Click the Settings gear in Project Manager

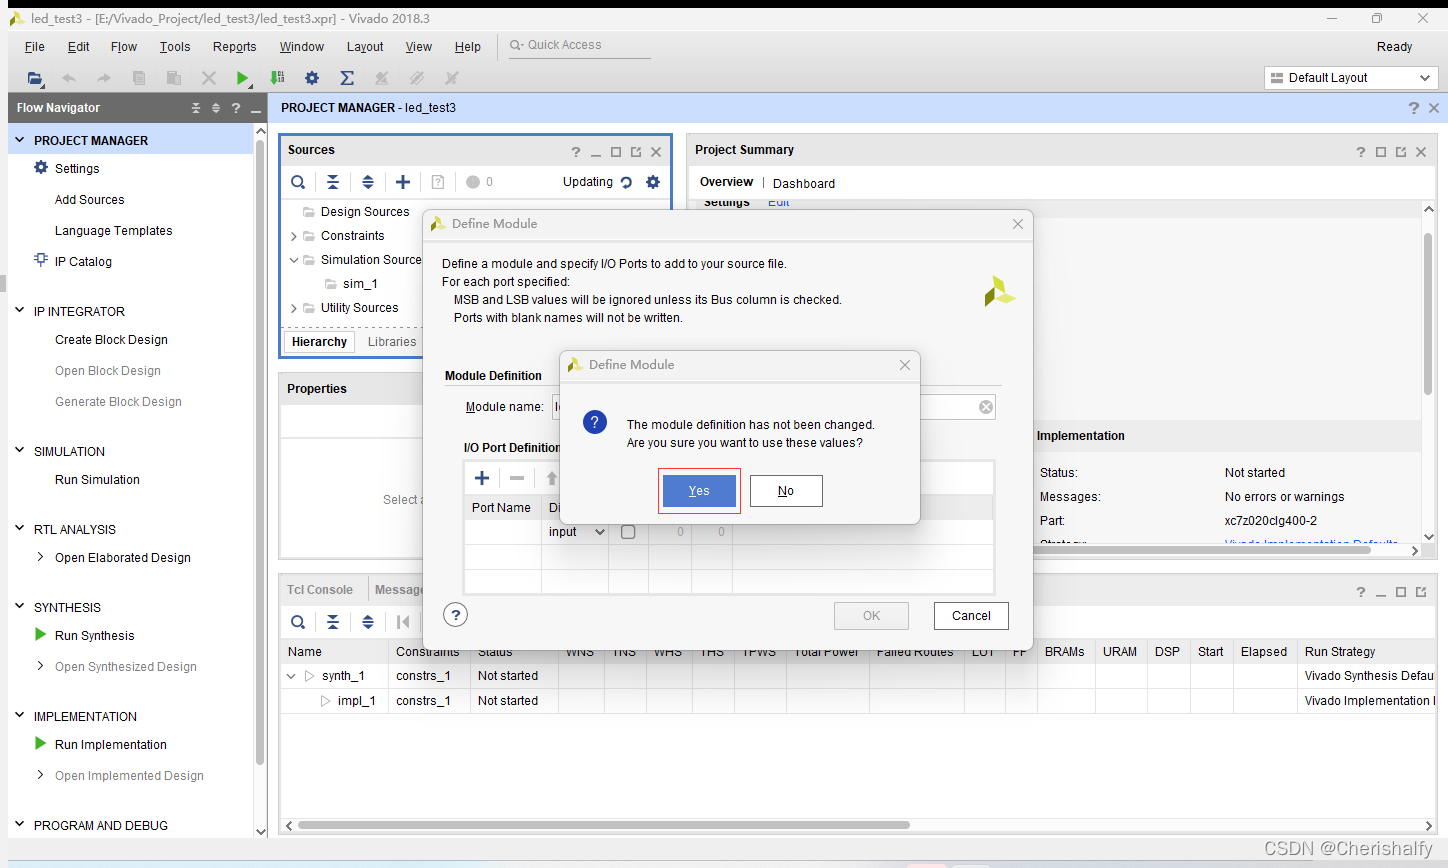point(41,168)
